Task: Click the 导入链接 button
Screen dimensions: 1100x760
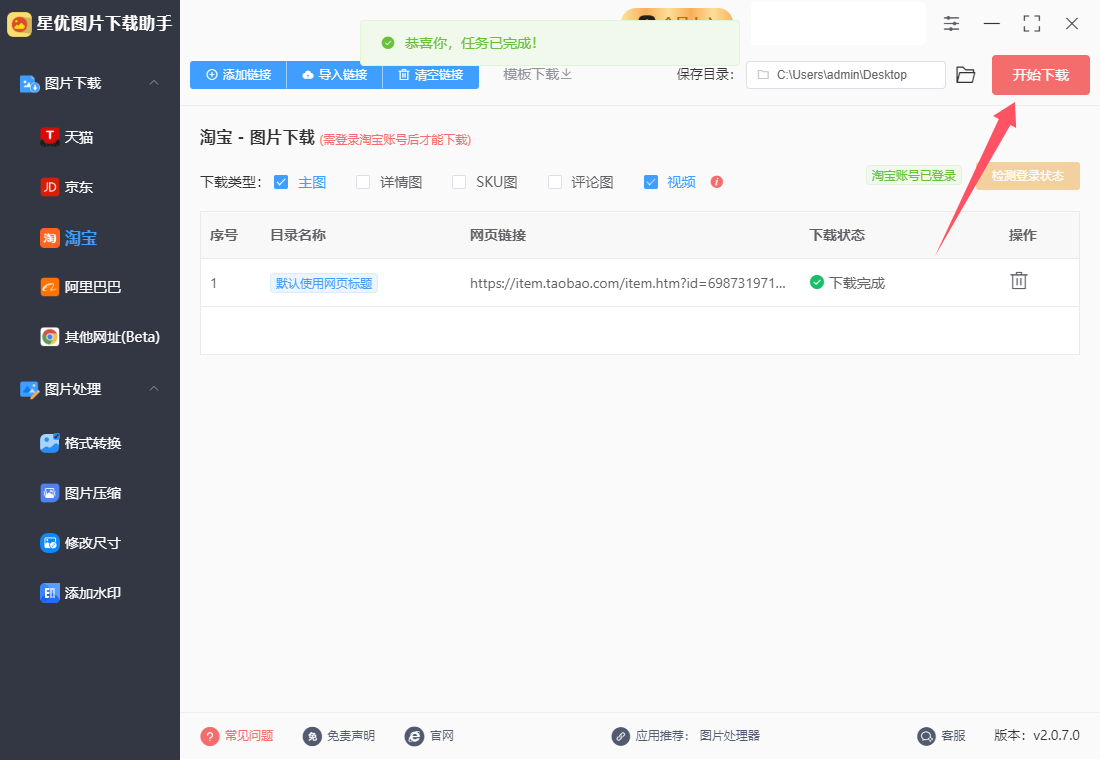Action: click(x=335, y=75)
